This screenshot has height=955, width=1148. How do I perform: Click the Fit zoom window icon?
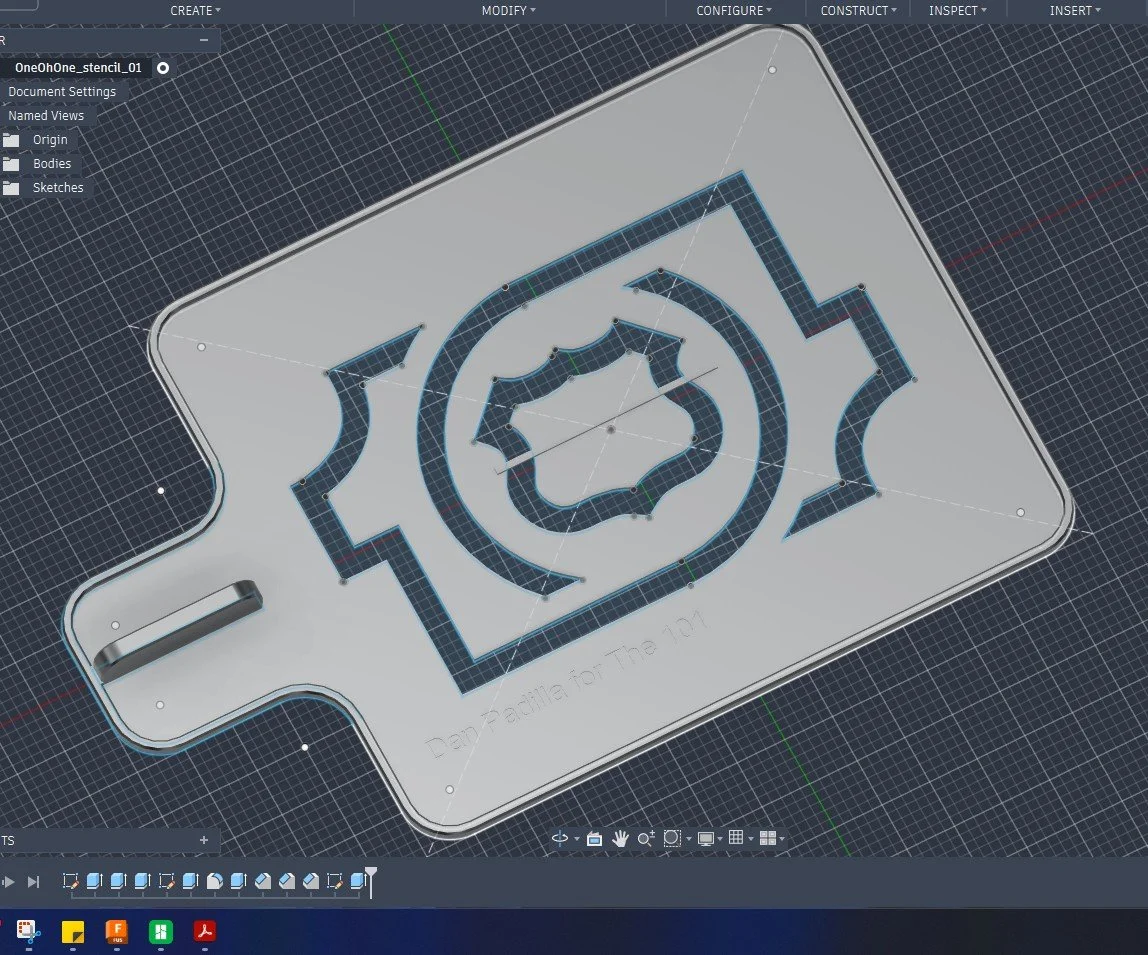tap(672, 839)
